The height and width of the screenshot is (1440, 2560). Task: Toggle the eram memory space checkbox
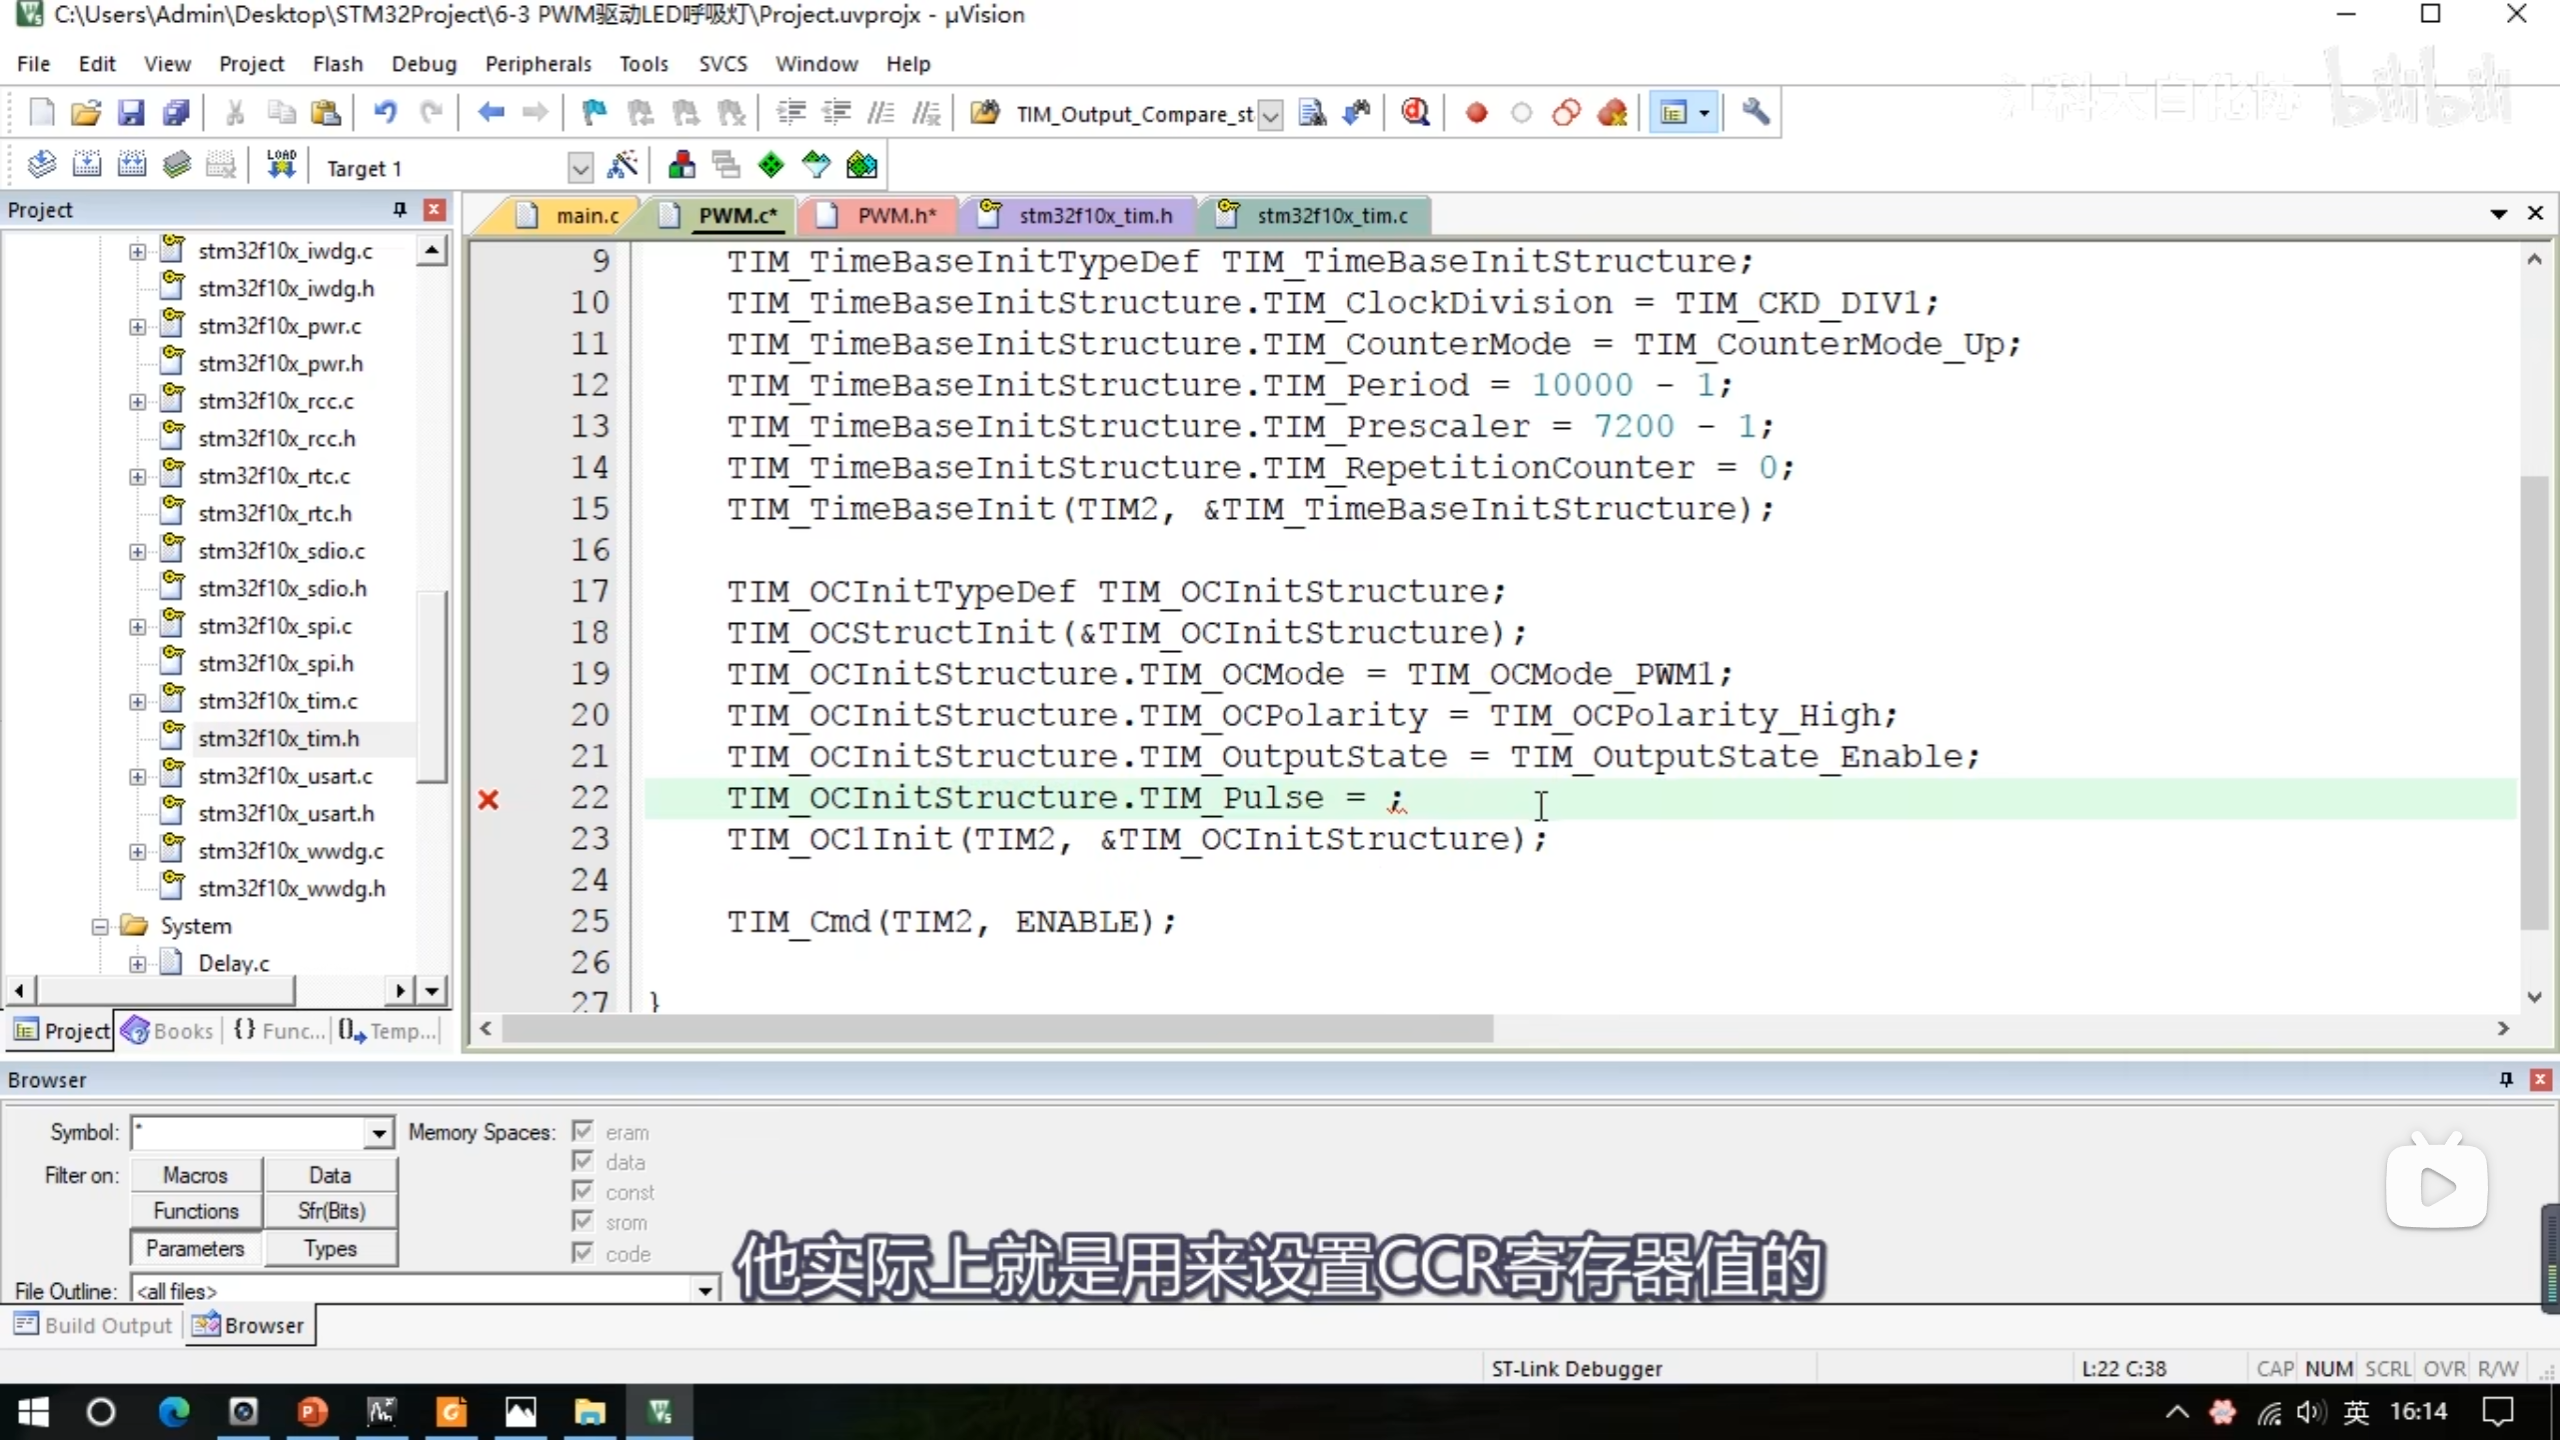(583, 1131)
